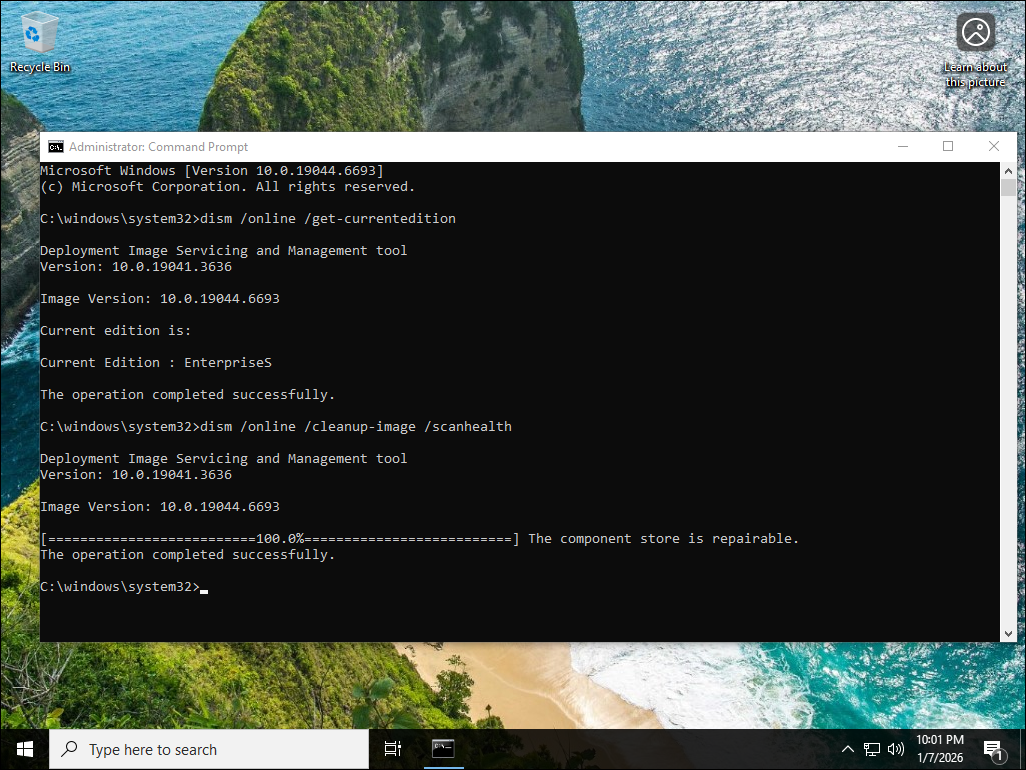1026x770 pixels.
Task: Open the Windows Start menu
Action: click(24, 749)
